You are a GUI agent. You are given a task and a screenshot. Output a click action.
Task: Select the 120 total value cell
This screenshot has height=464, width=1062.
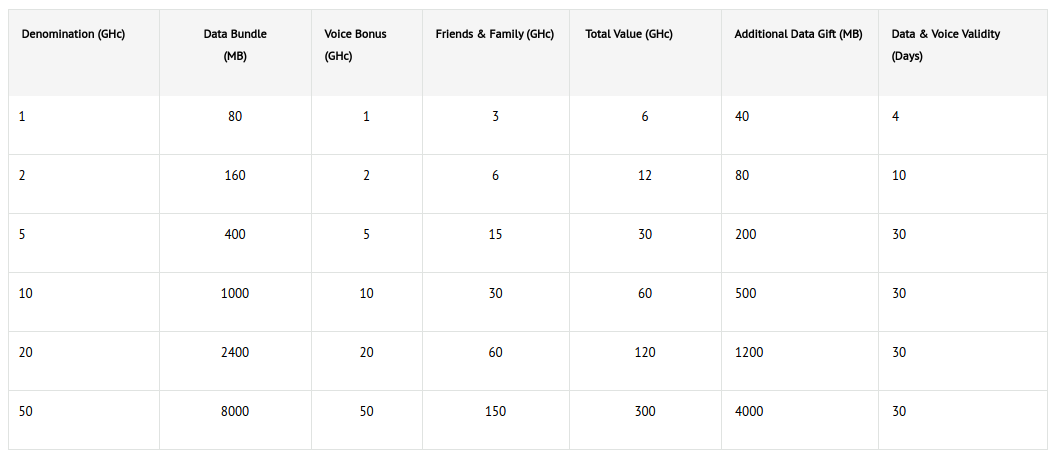(x=645, y=353)
